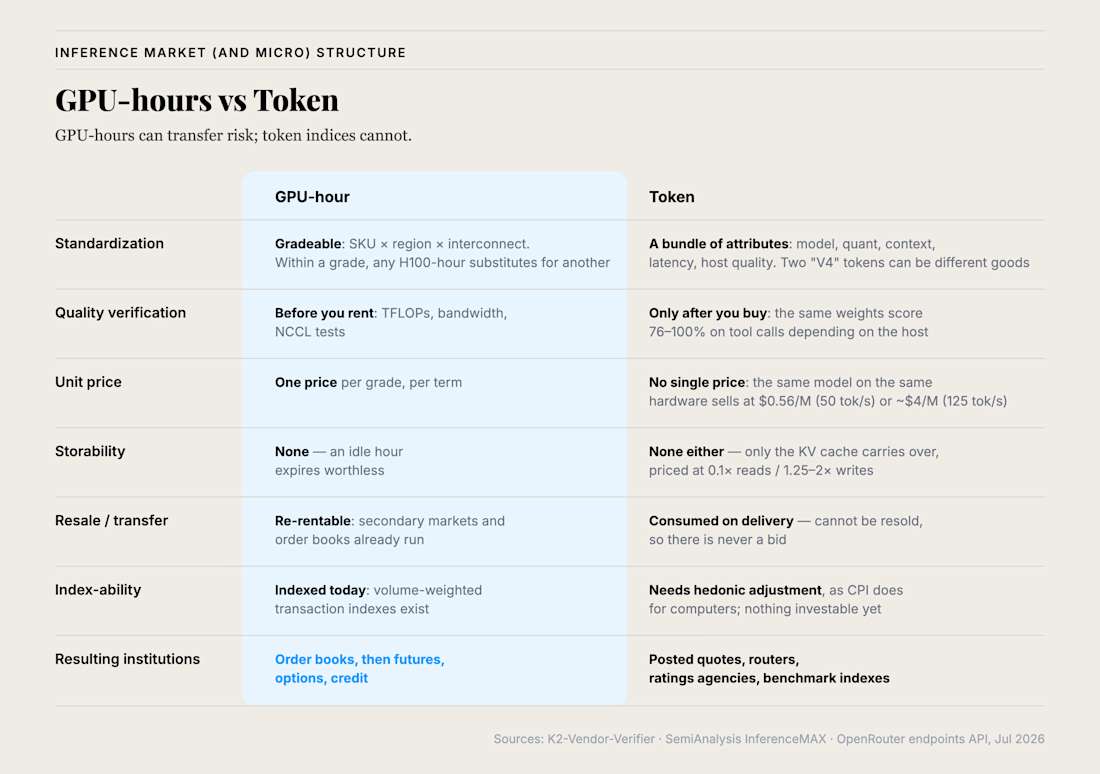Screen dimensions: 1100x774
Task: Click 'Re-rentable: secondary markets and' text
Action: click(x=390, y=521)
